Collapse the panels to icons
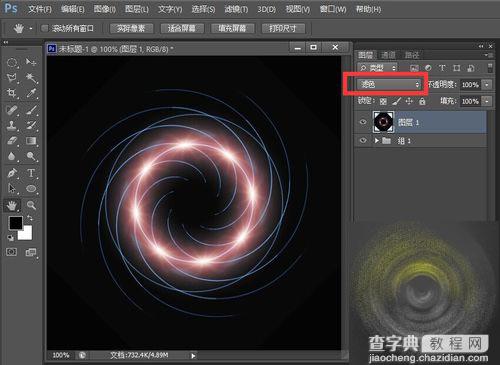 [x=481, y=46]
